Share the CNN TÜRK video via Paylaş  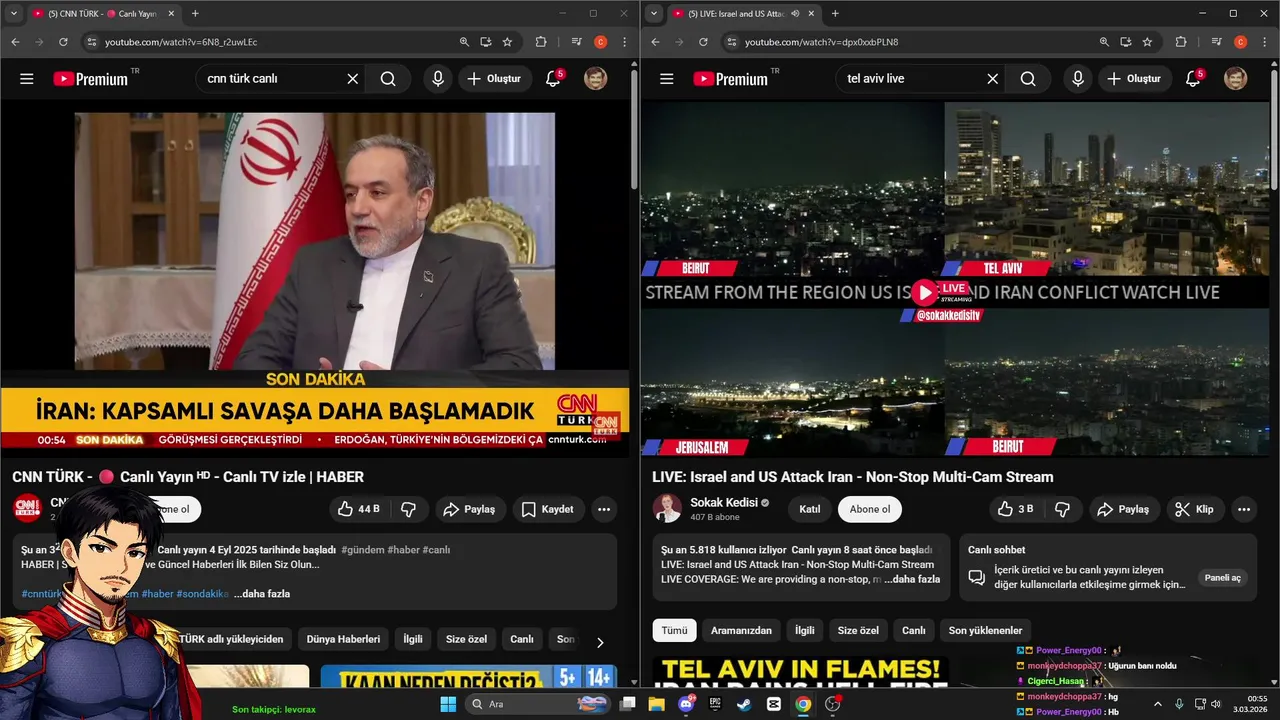469,509
